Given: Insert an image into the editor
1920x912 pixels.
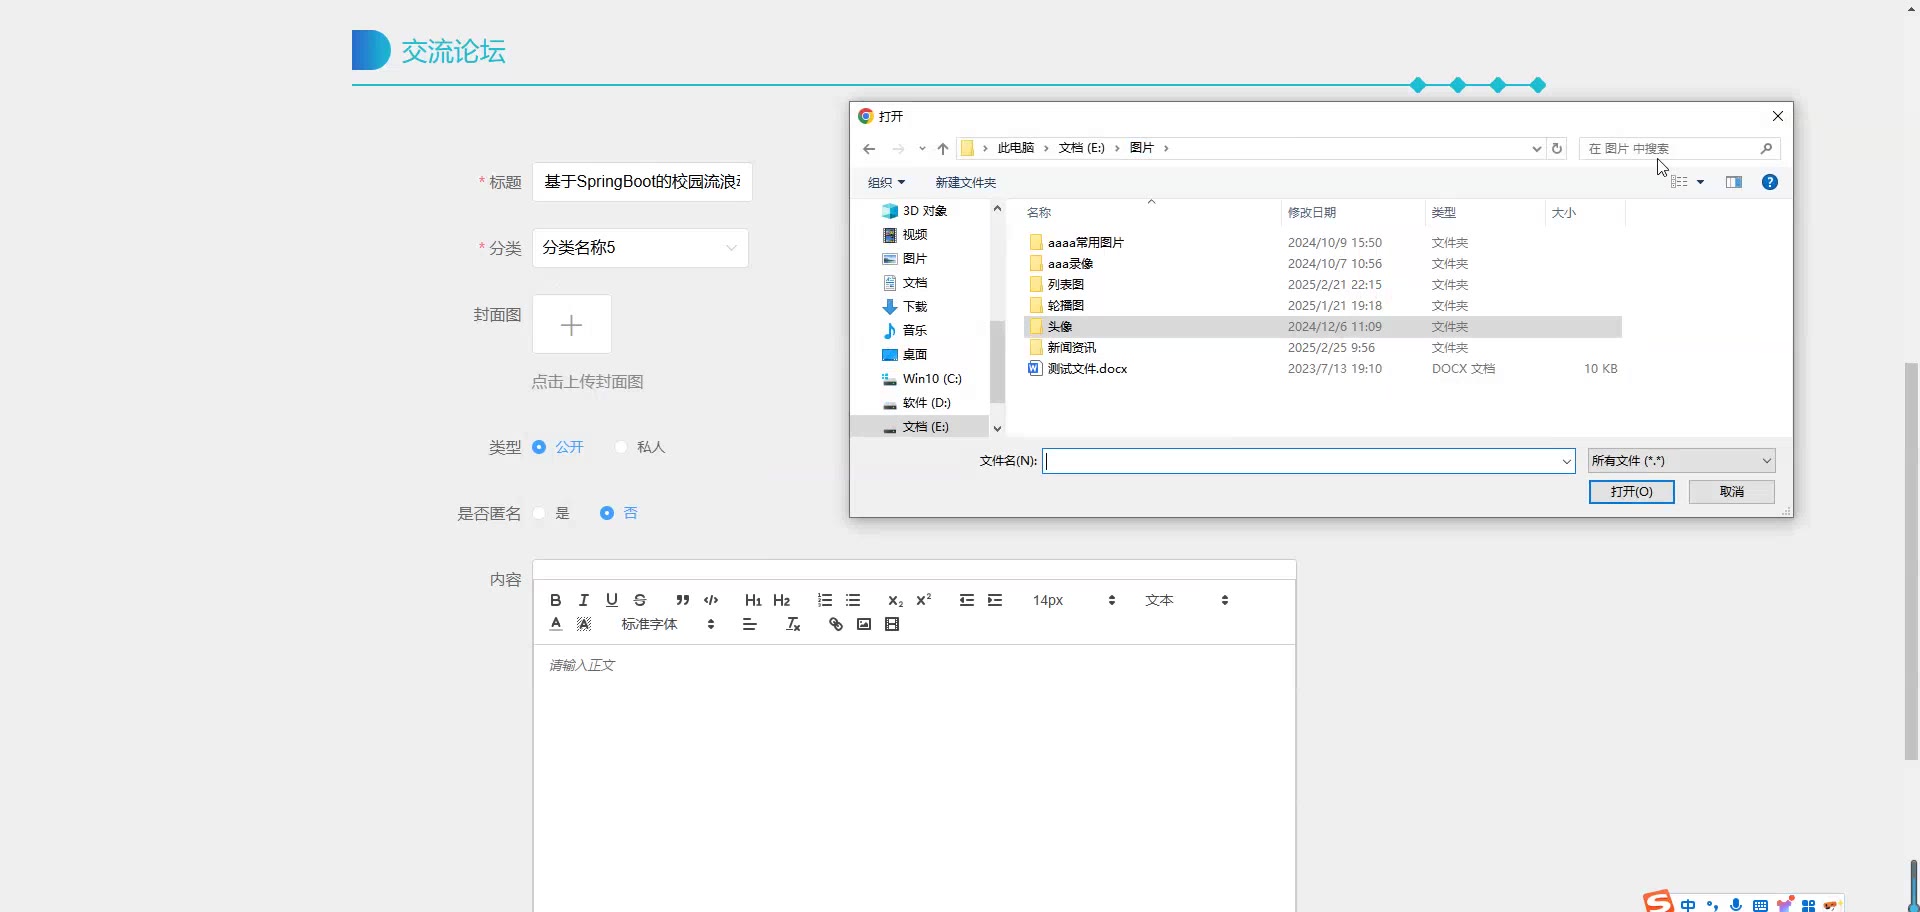Looking at the screenshot, I should (x=864, y=625).
